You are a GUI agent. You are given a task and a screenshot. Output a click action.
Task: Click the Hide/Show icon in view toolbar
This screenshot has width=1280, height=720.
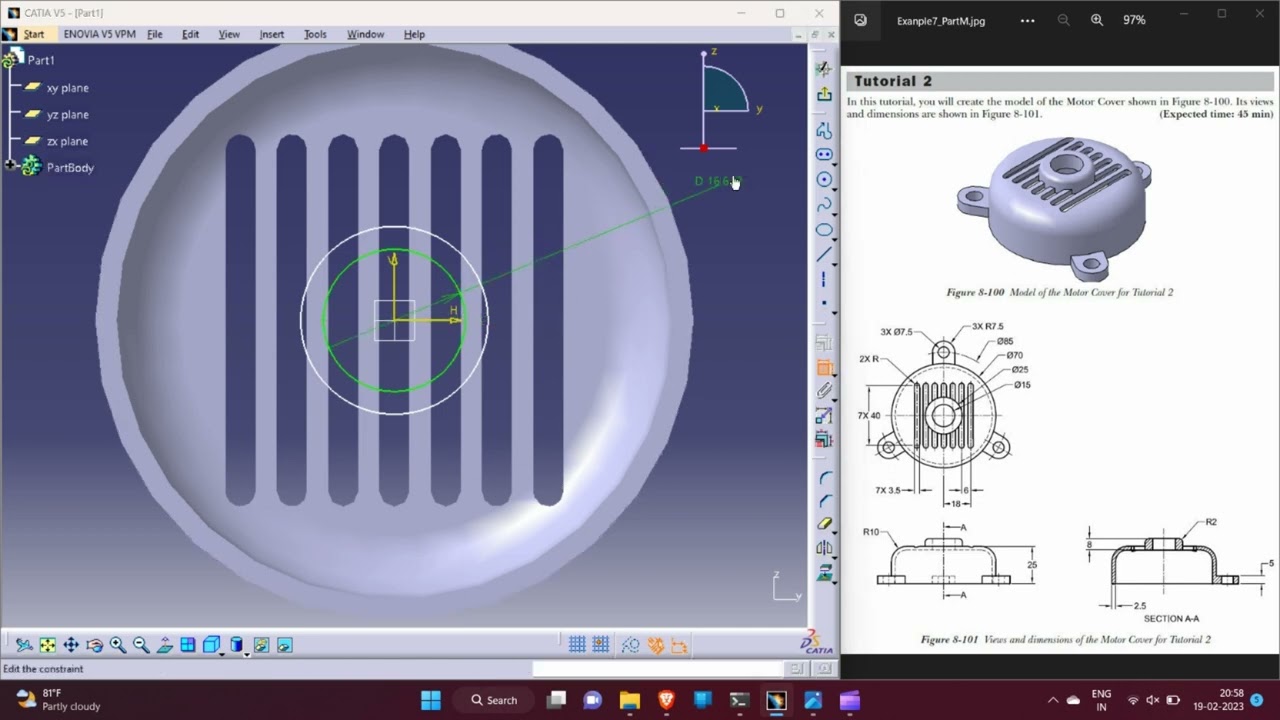[x=261, y=645]
